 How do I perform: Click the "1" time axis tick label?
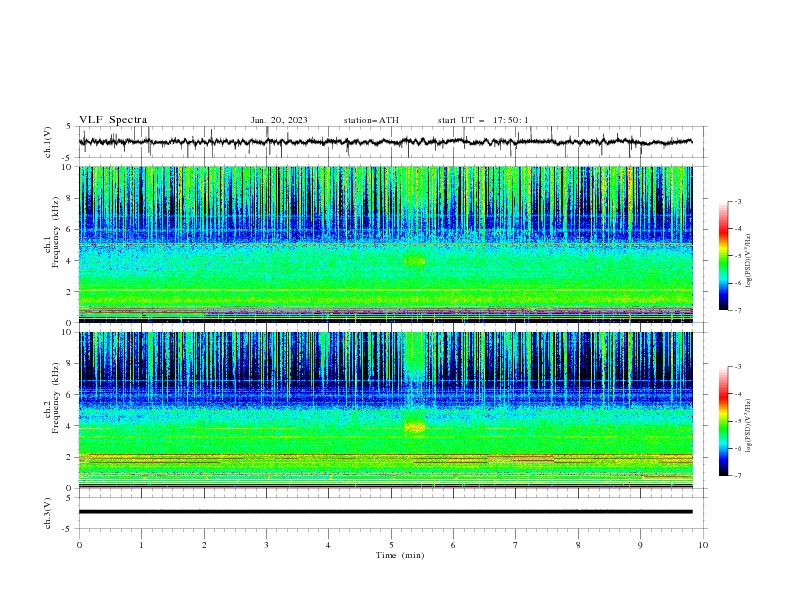[x=141, y=545]
